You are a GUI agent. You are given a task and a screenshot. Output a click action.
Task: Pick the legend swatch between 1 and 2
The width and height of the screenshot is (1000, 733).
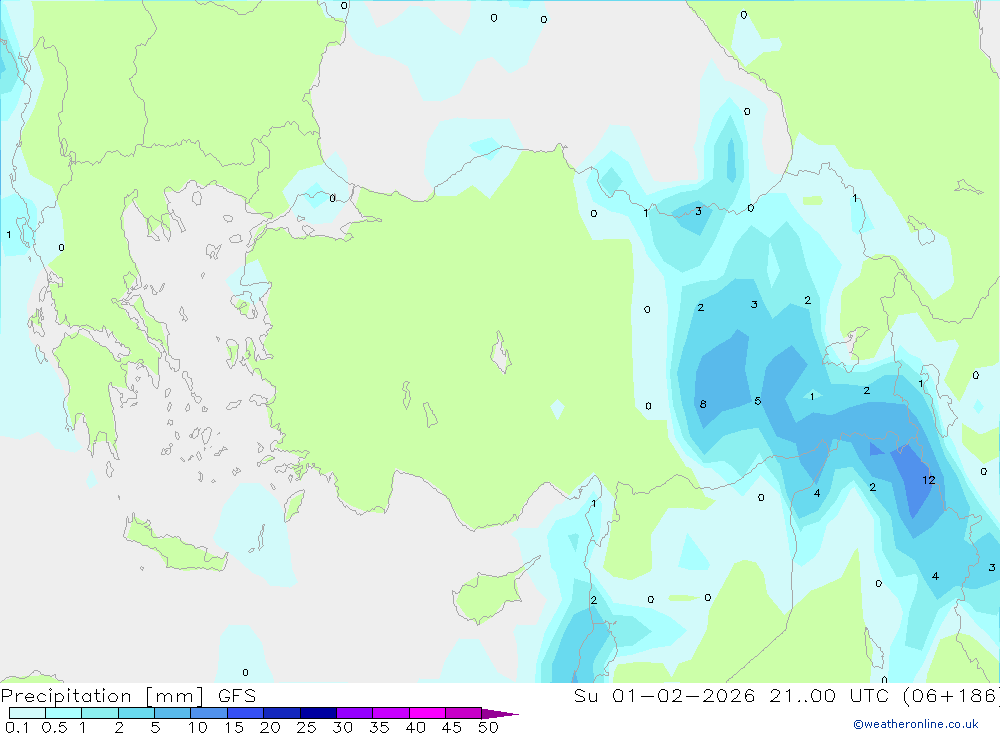[x=100, y=713]
